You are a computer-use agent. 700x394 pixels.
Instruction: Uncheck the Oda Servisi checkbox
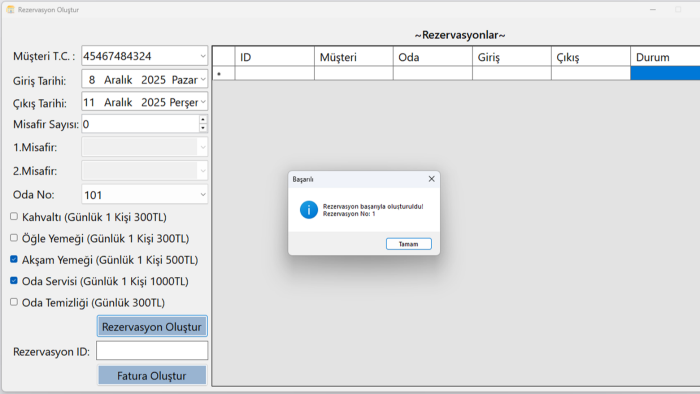pos(14,281)
